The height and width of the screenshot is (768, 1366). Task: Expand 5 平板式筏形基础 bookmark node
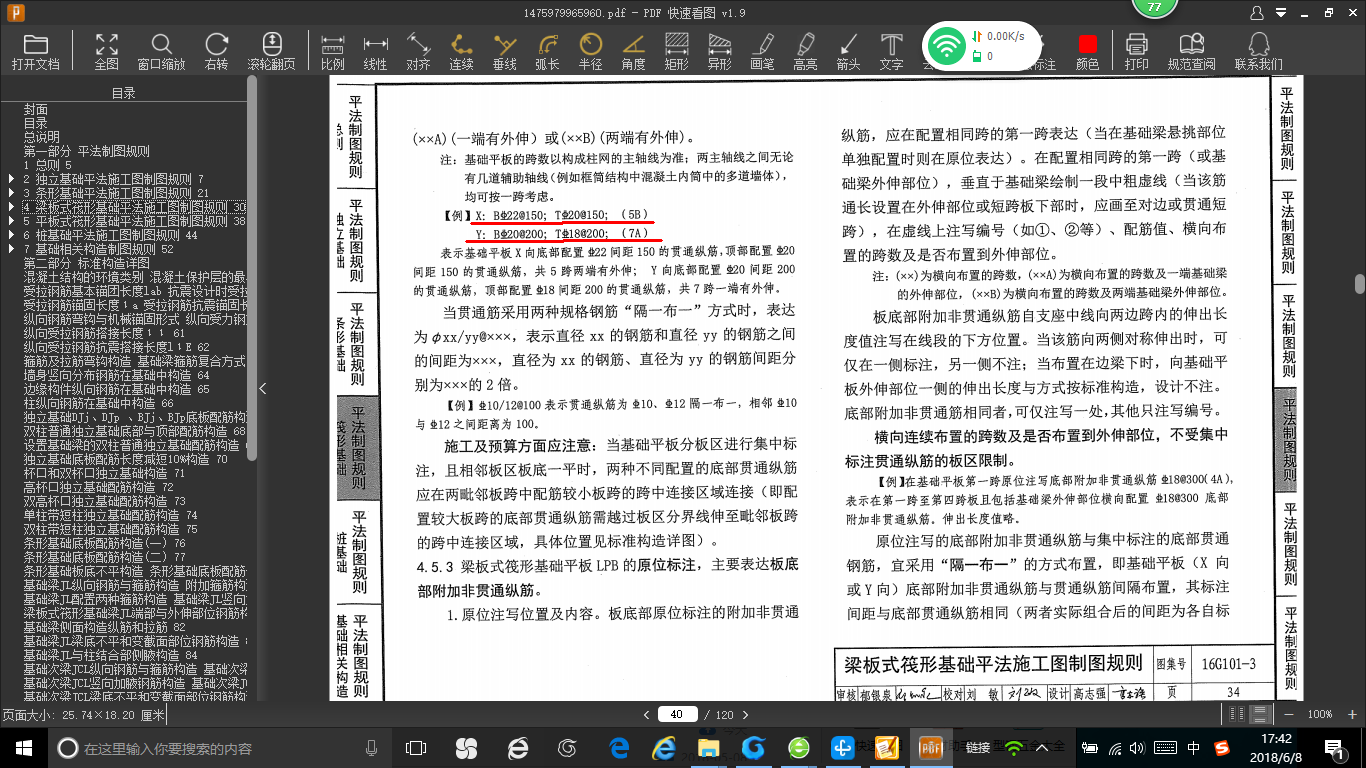click(x=11, y=221)
